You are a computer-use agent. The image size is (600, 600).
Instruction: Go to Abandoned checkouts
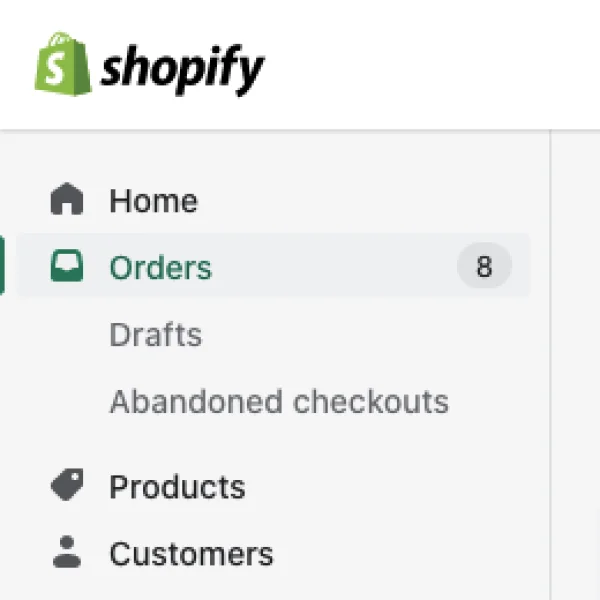(279, 401)
